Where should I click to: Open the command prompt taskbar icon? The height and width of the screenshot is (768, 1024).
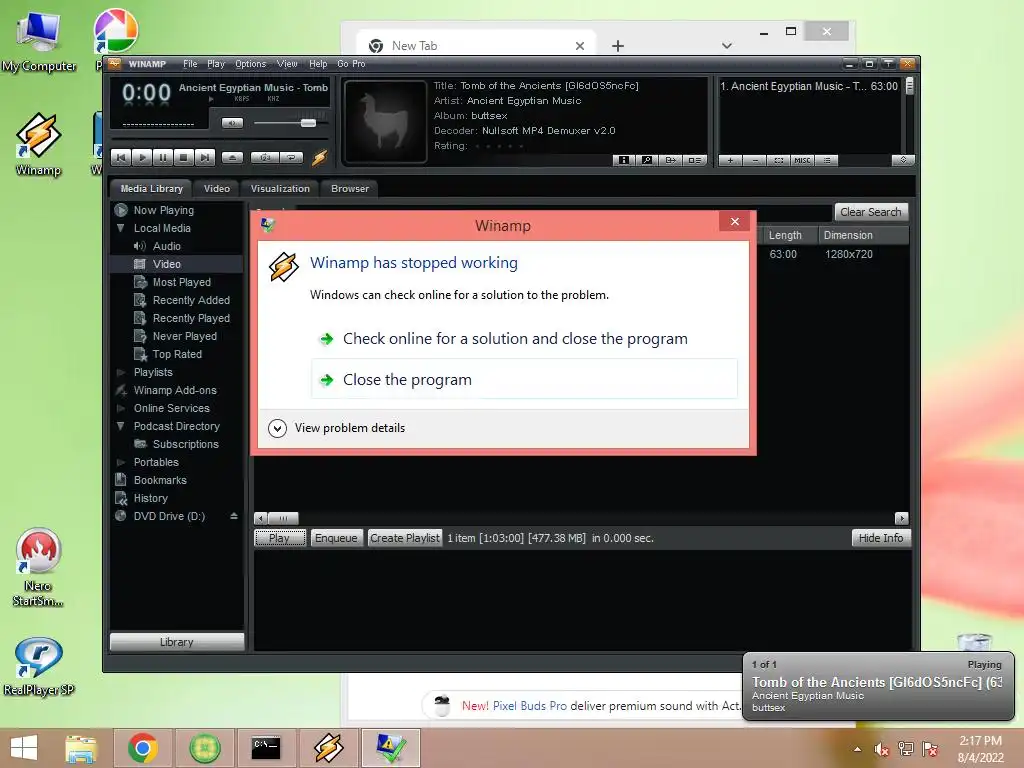click(266, 748)
